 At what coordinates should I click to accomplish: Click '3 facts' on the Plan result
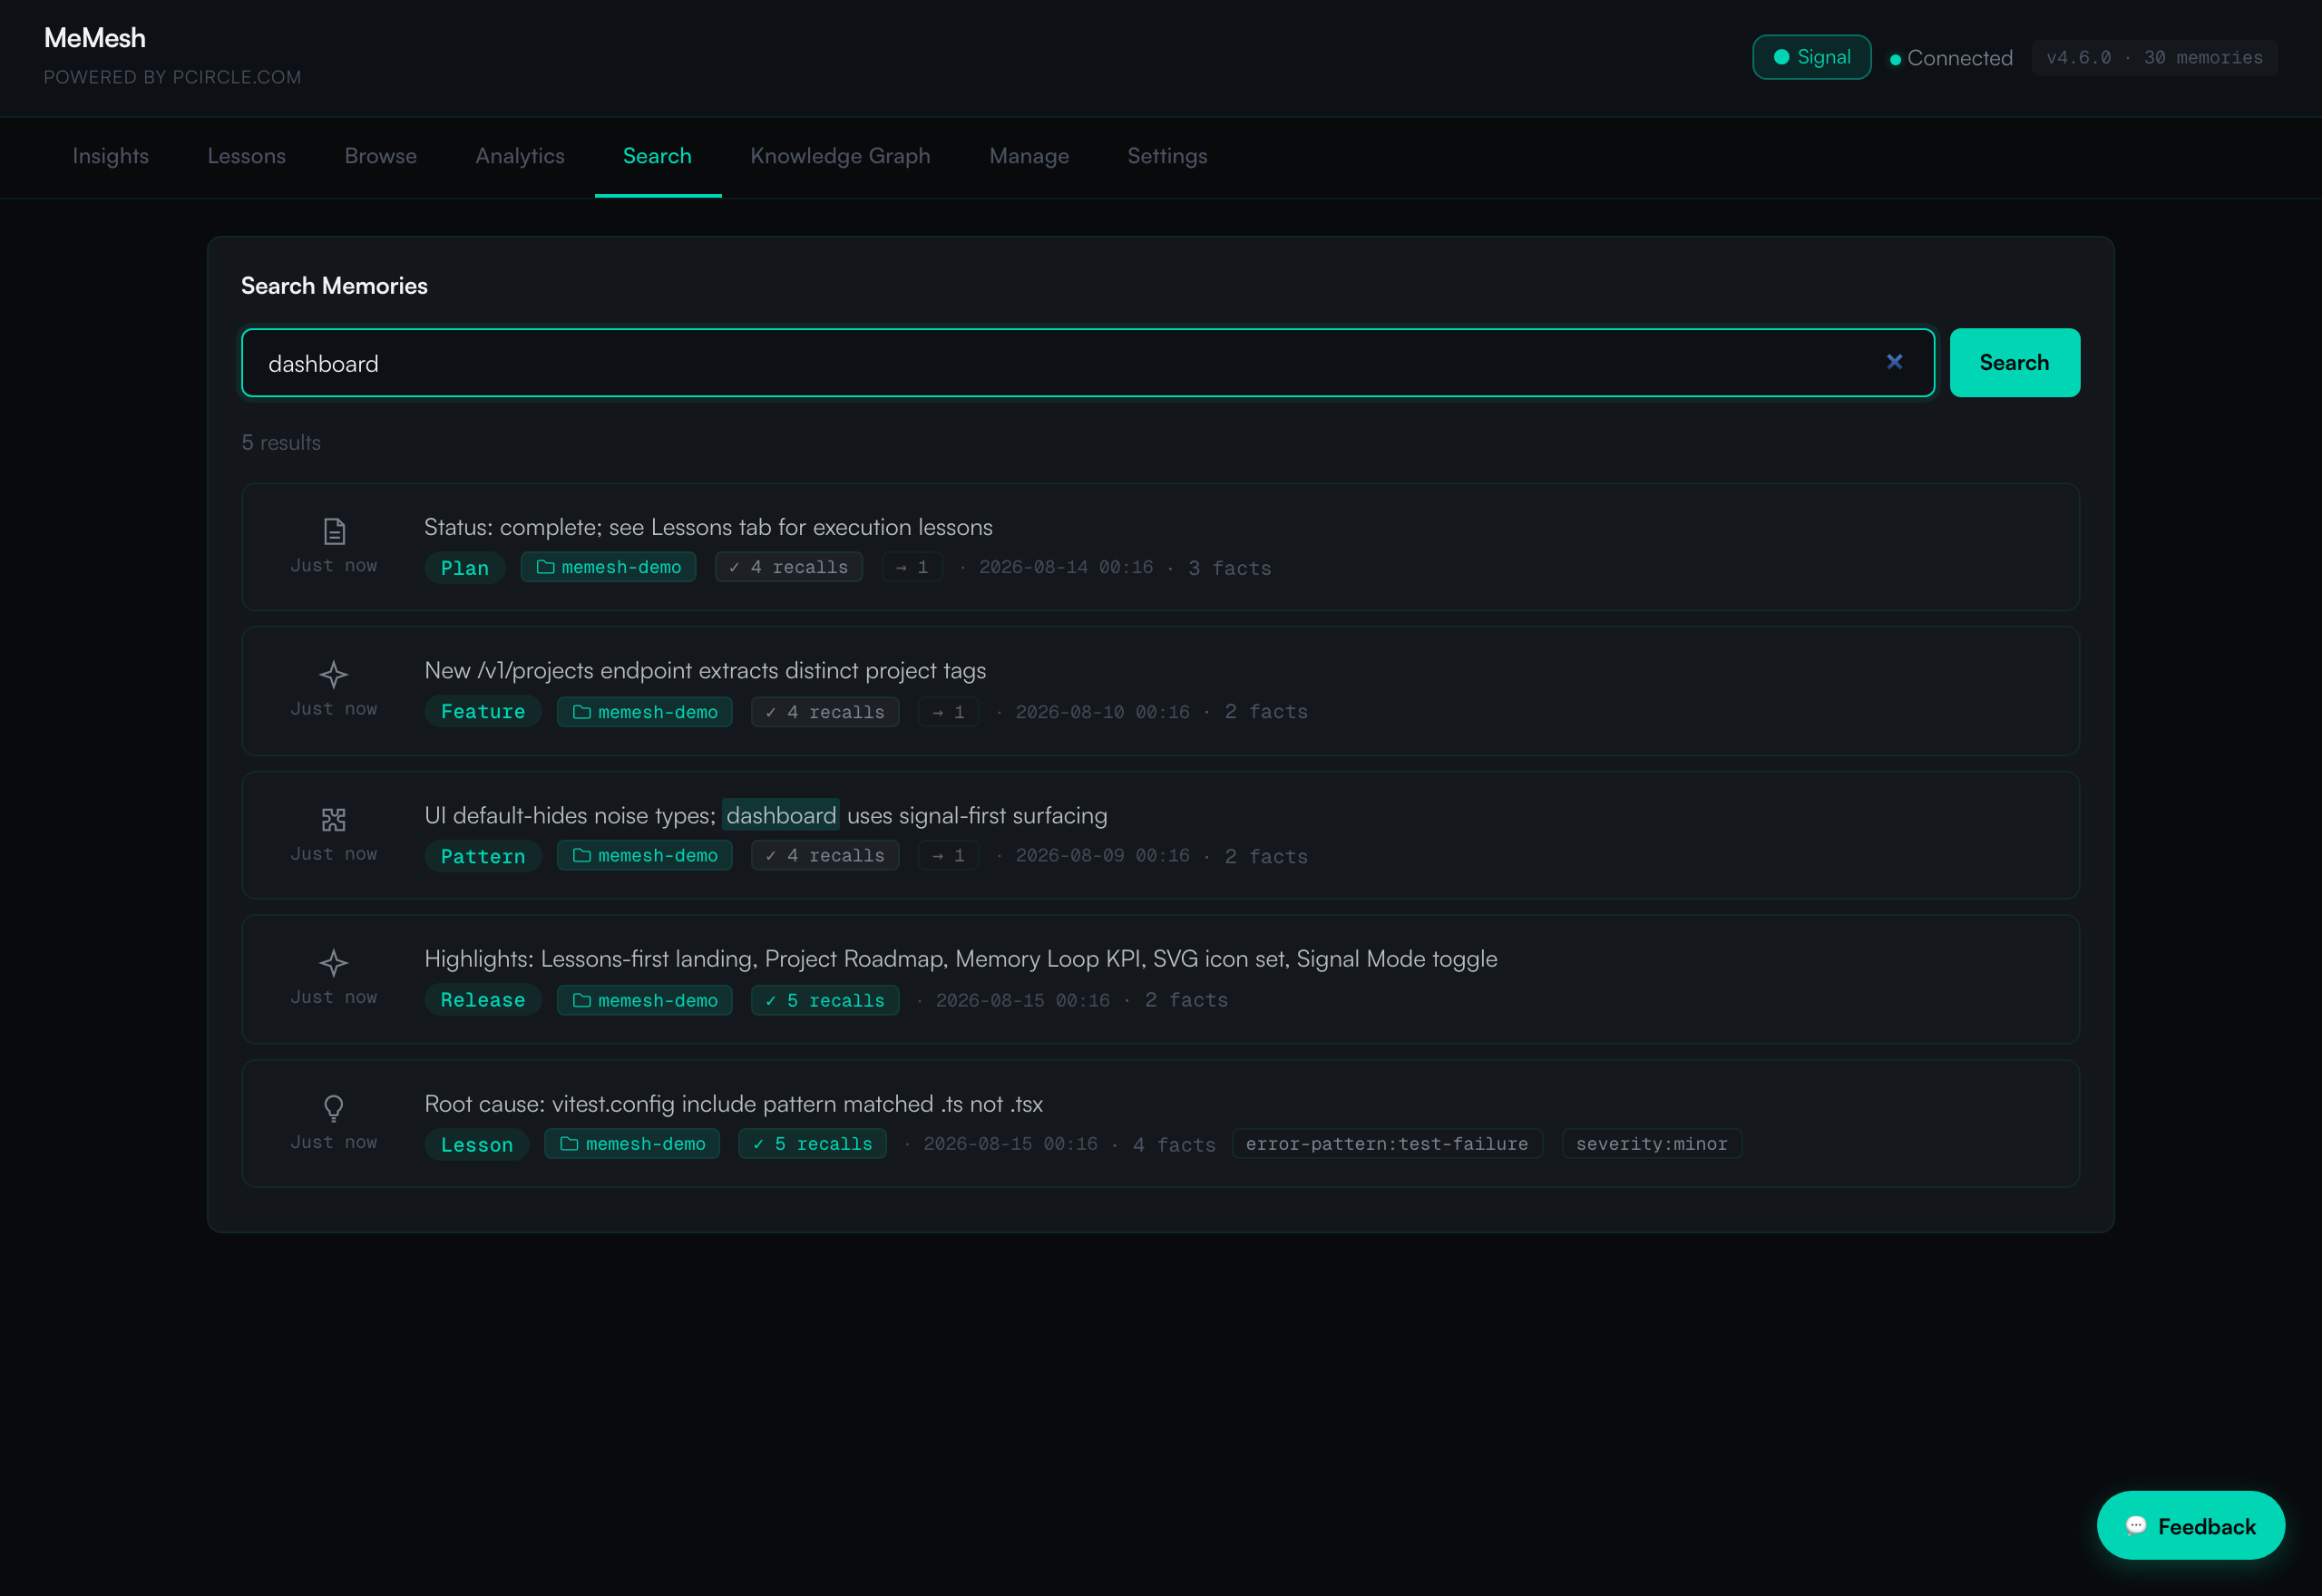(x=1230, y=568)
